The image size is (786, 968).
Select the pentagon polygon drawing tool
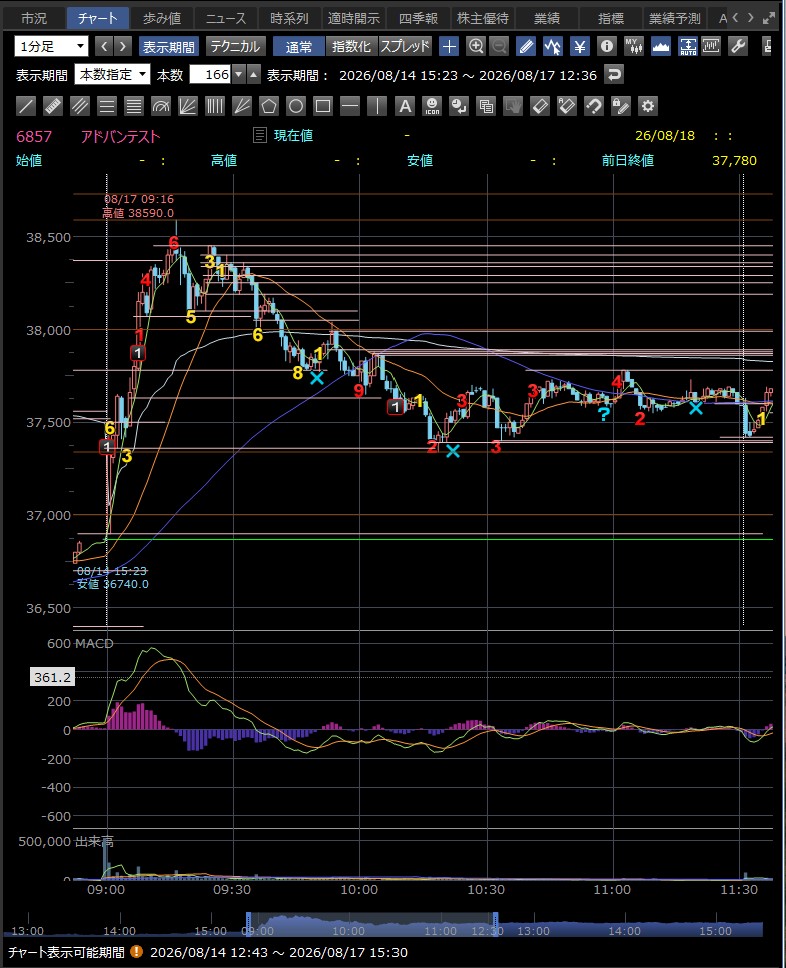tap(269, 106)
